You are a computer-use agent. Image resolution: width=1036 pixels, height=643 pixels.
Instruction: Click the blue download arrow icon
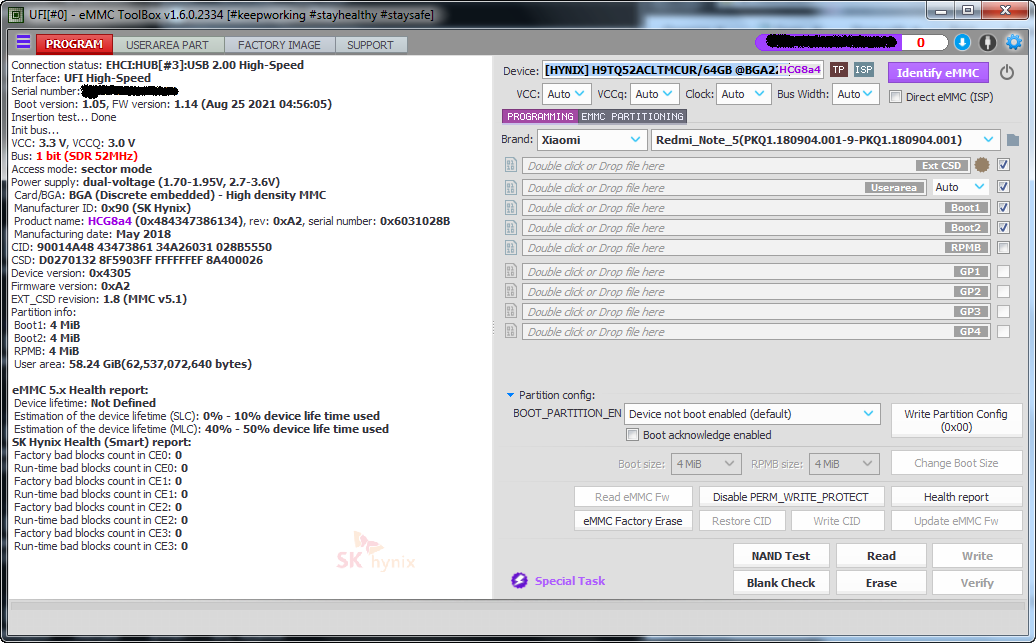962,43
